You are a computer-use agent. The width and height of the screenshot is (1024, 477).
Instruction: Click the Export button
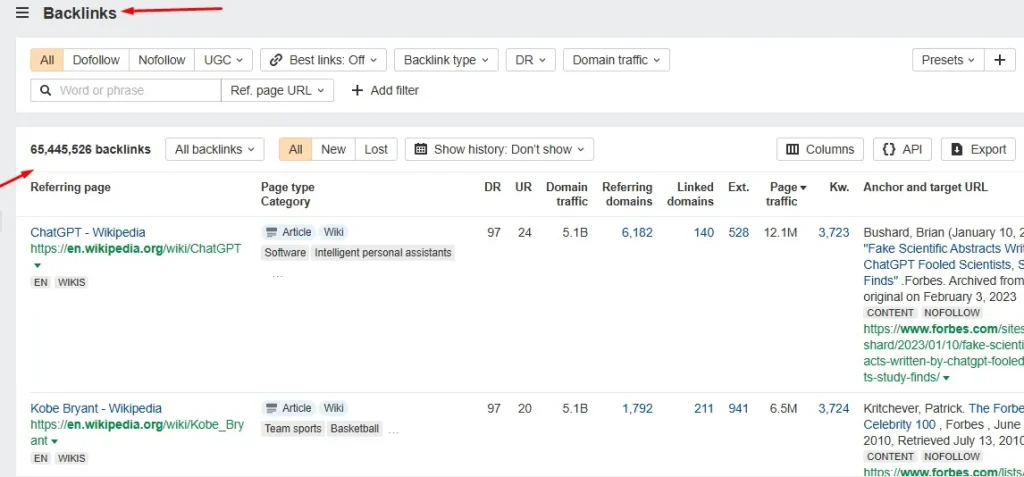coord(978,149)
